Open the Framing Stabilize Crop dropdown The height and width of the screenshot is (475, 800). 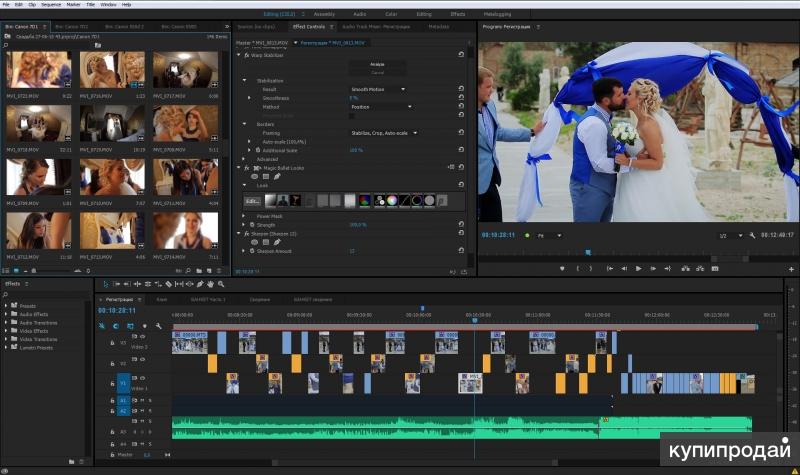coord(384,133)
